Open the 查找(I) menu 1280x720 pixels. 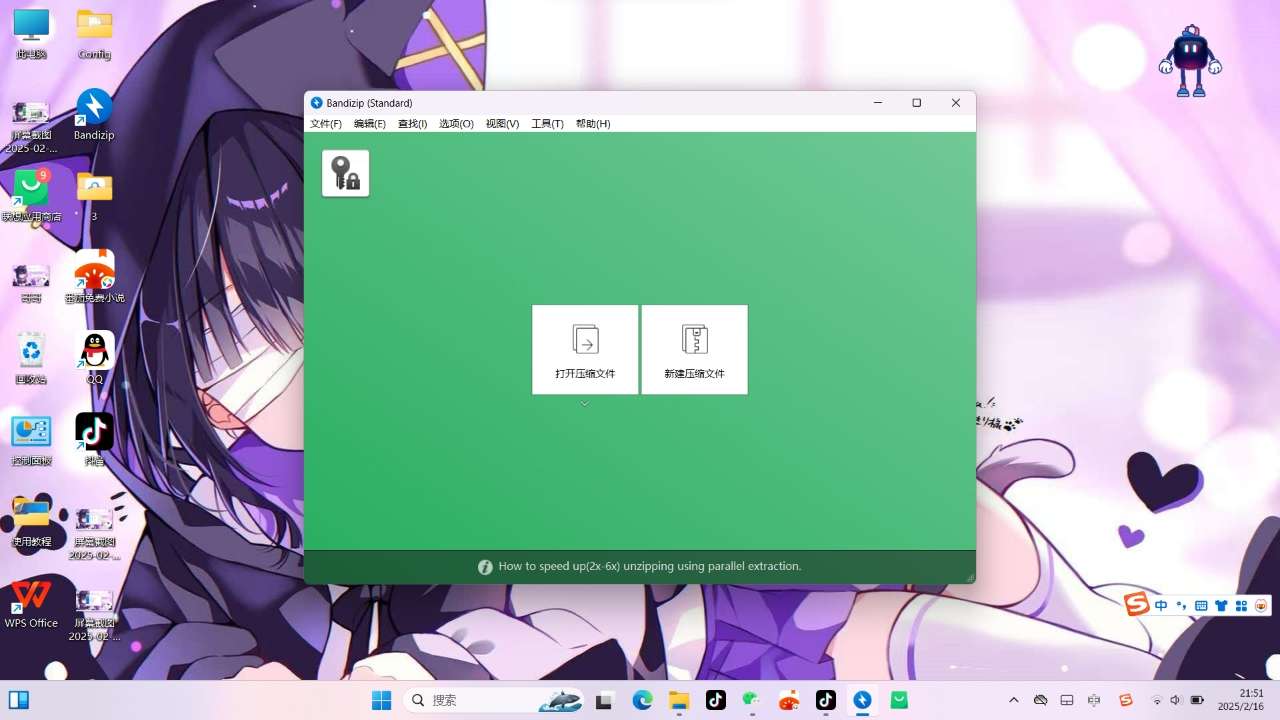(413, 124)
